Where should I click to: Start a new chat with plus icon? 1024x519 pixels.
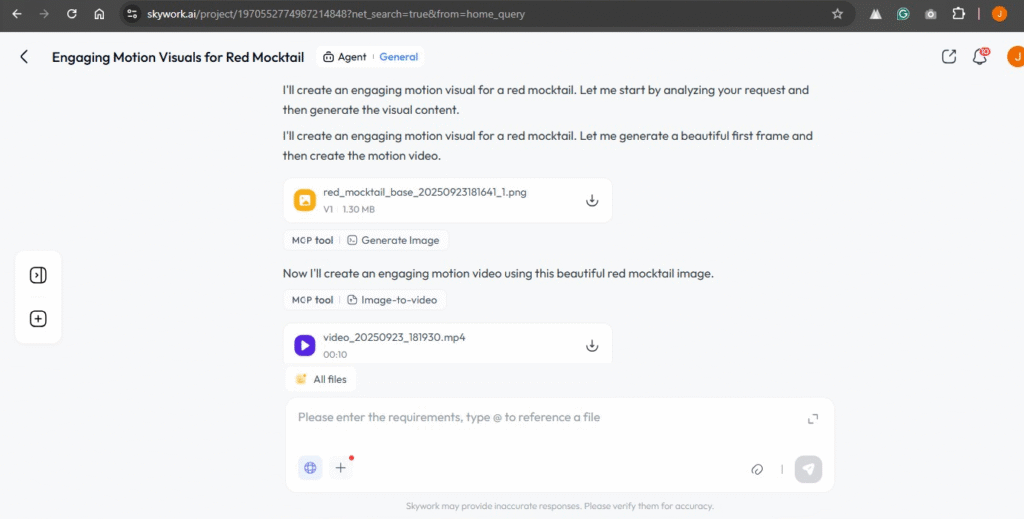pos(38,319)
